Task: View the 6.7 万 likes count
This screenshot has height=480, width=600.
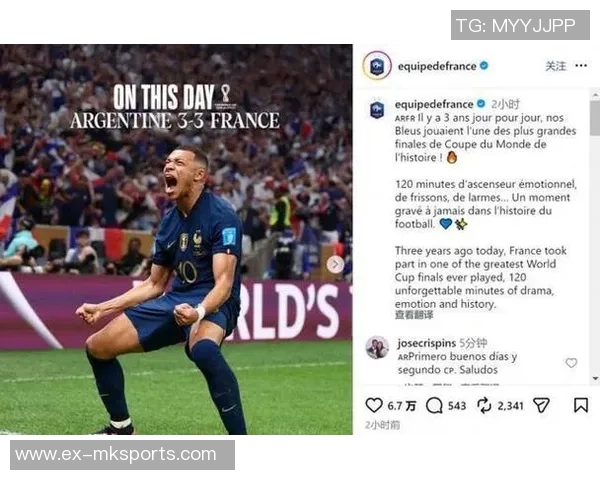Action: click(x=401, y=406)
